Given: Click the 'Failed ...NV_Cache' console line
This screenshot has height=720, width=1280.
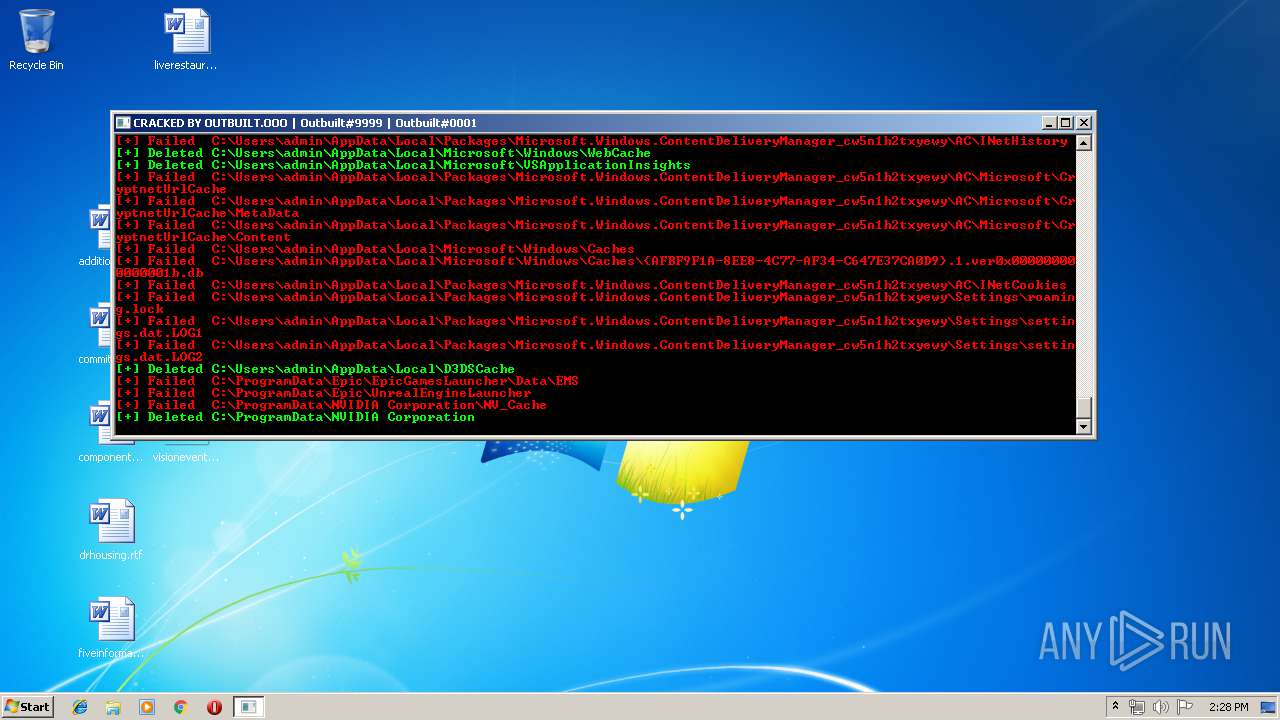Looking at the screenshot, I should coord(331,405).
